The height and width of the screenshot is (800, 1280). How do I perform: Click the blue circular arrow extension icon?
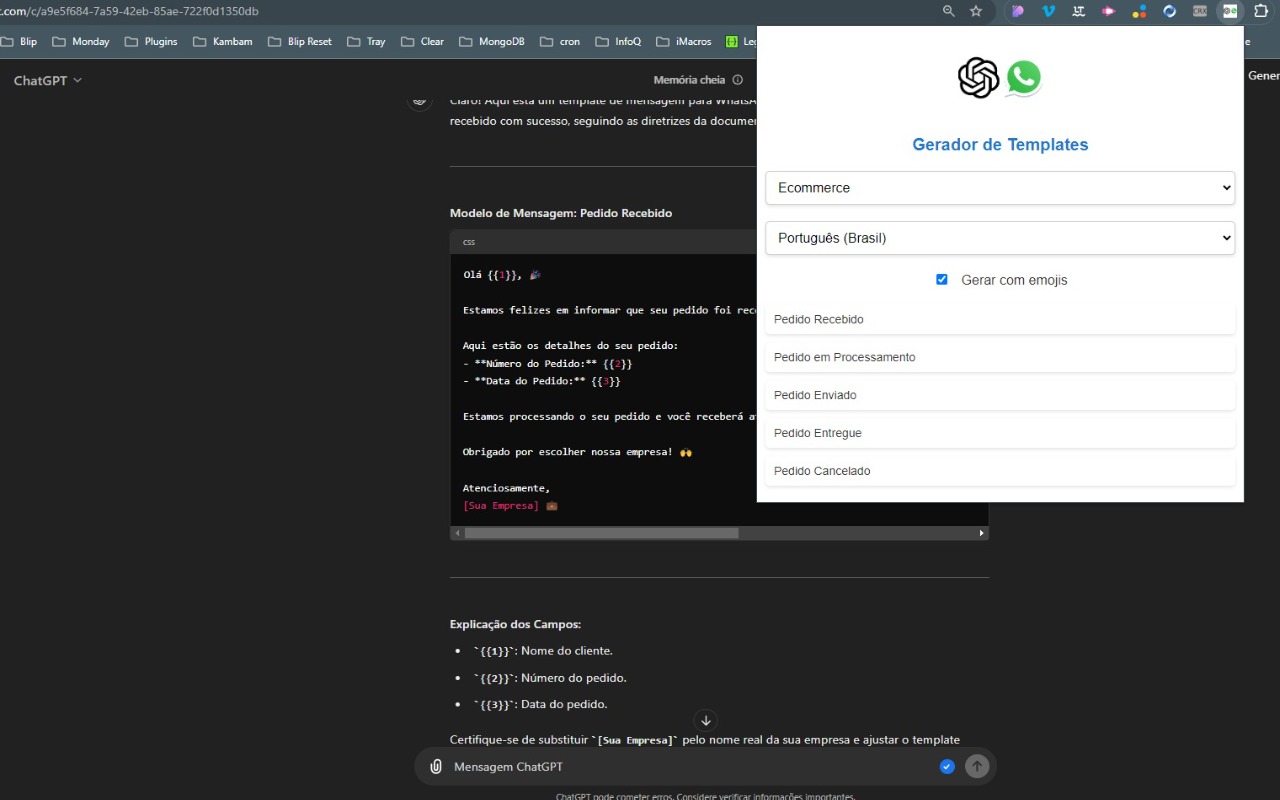1170,11
